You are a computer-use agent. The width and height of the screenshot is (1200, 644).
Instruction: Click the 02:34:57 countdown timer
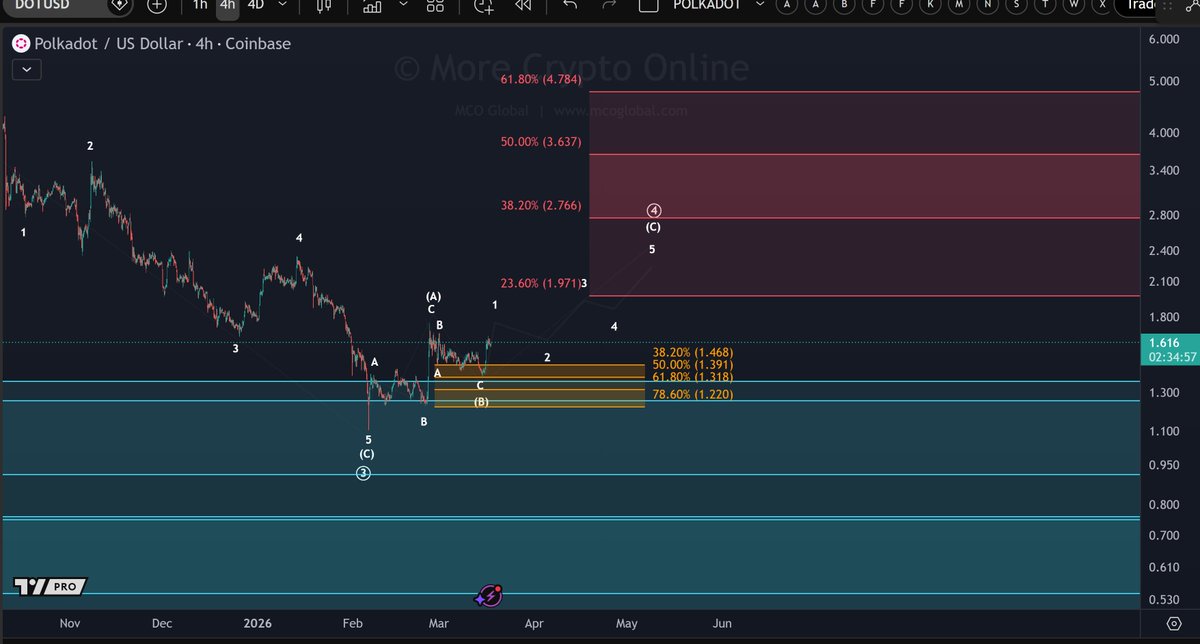pyautogui.click(x=1170, y=356)
